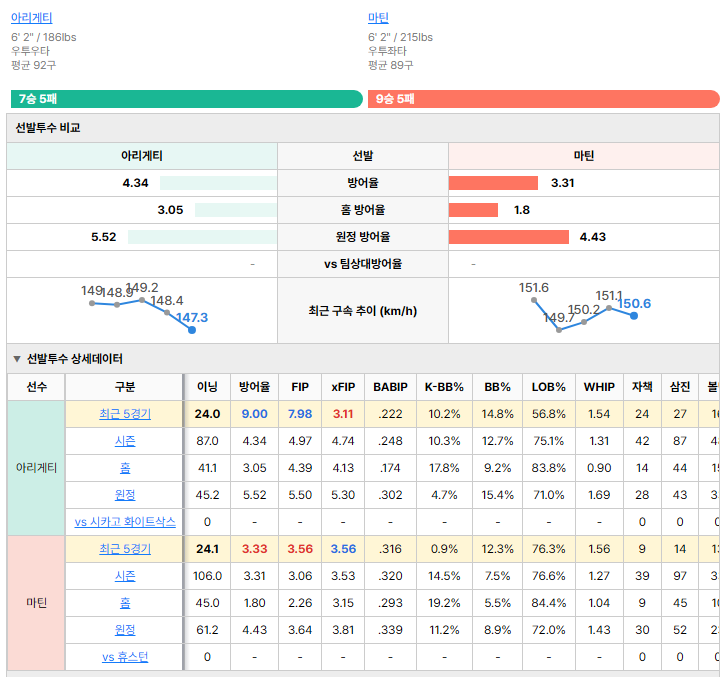Open 마틴's 시즌 stats link
Image resolution: width=726 pixels, height=677 pixels.
click(x=125, y=576)
